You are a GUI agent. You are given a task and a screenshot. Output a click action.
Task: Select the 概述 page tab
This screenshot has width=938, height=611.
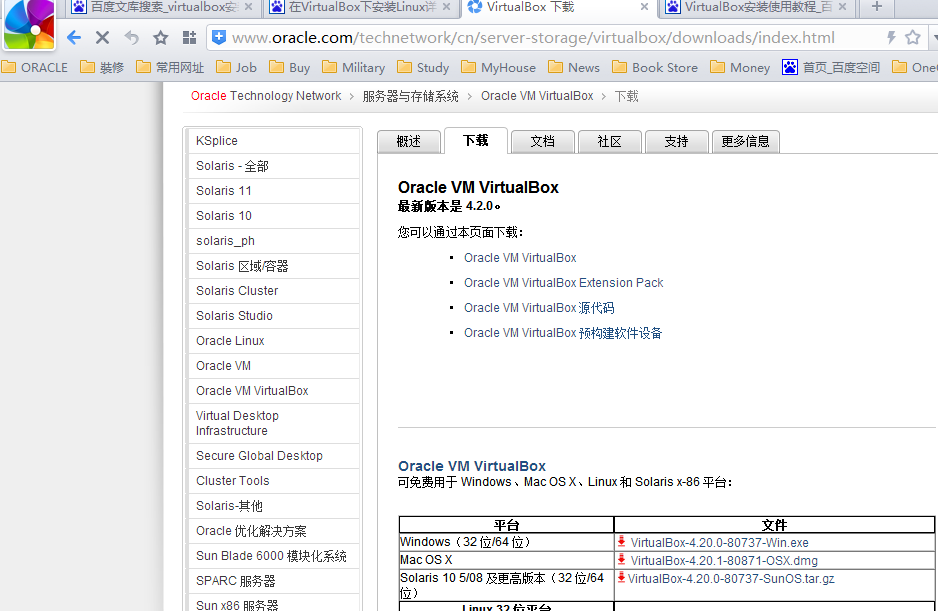[409, 142]
